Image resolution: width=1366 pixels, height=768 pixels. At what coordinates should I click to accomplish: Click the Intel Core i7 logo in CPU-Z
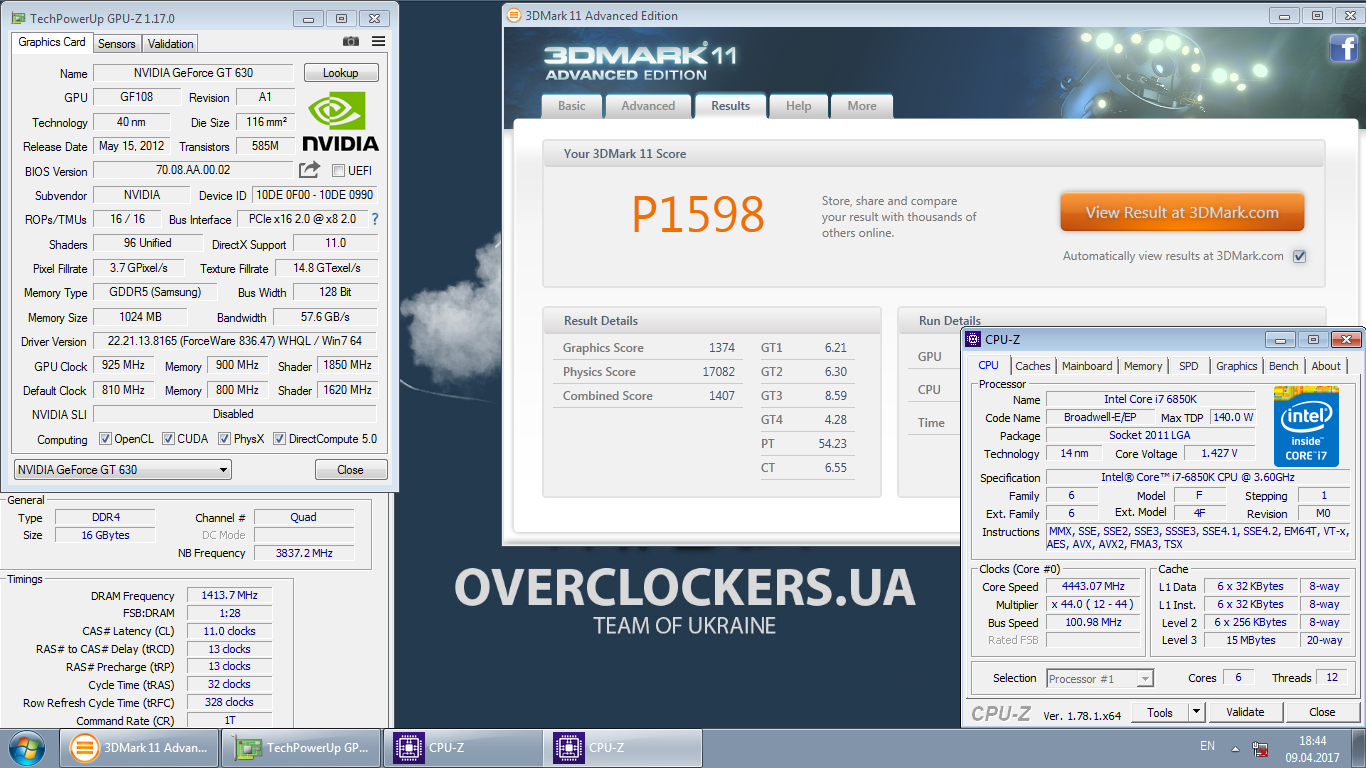(1306, 427)
